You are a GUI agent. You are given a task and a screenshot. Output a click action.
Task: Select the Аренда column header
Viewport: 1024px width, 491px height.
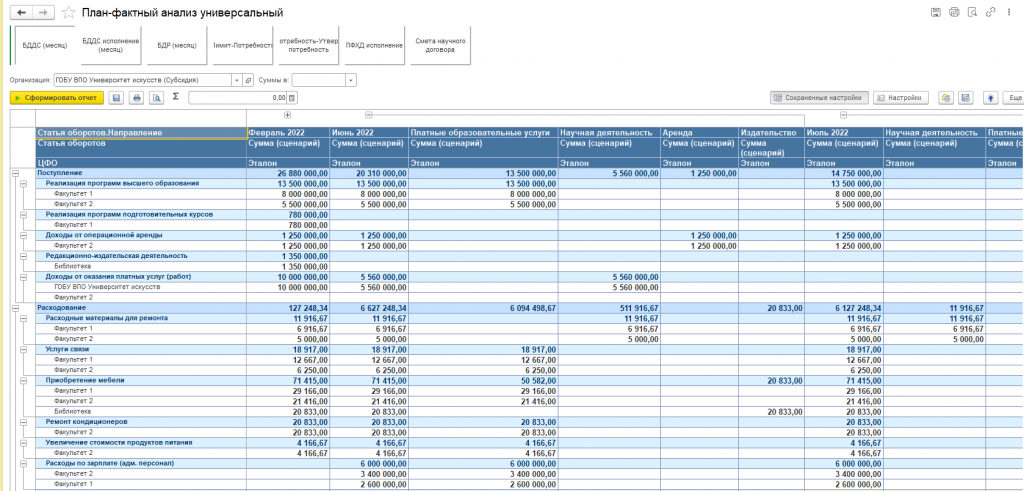(699, 133)
